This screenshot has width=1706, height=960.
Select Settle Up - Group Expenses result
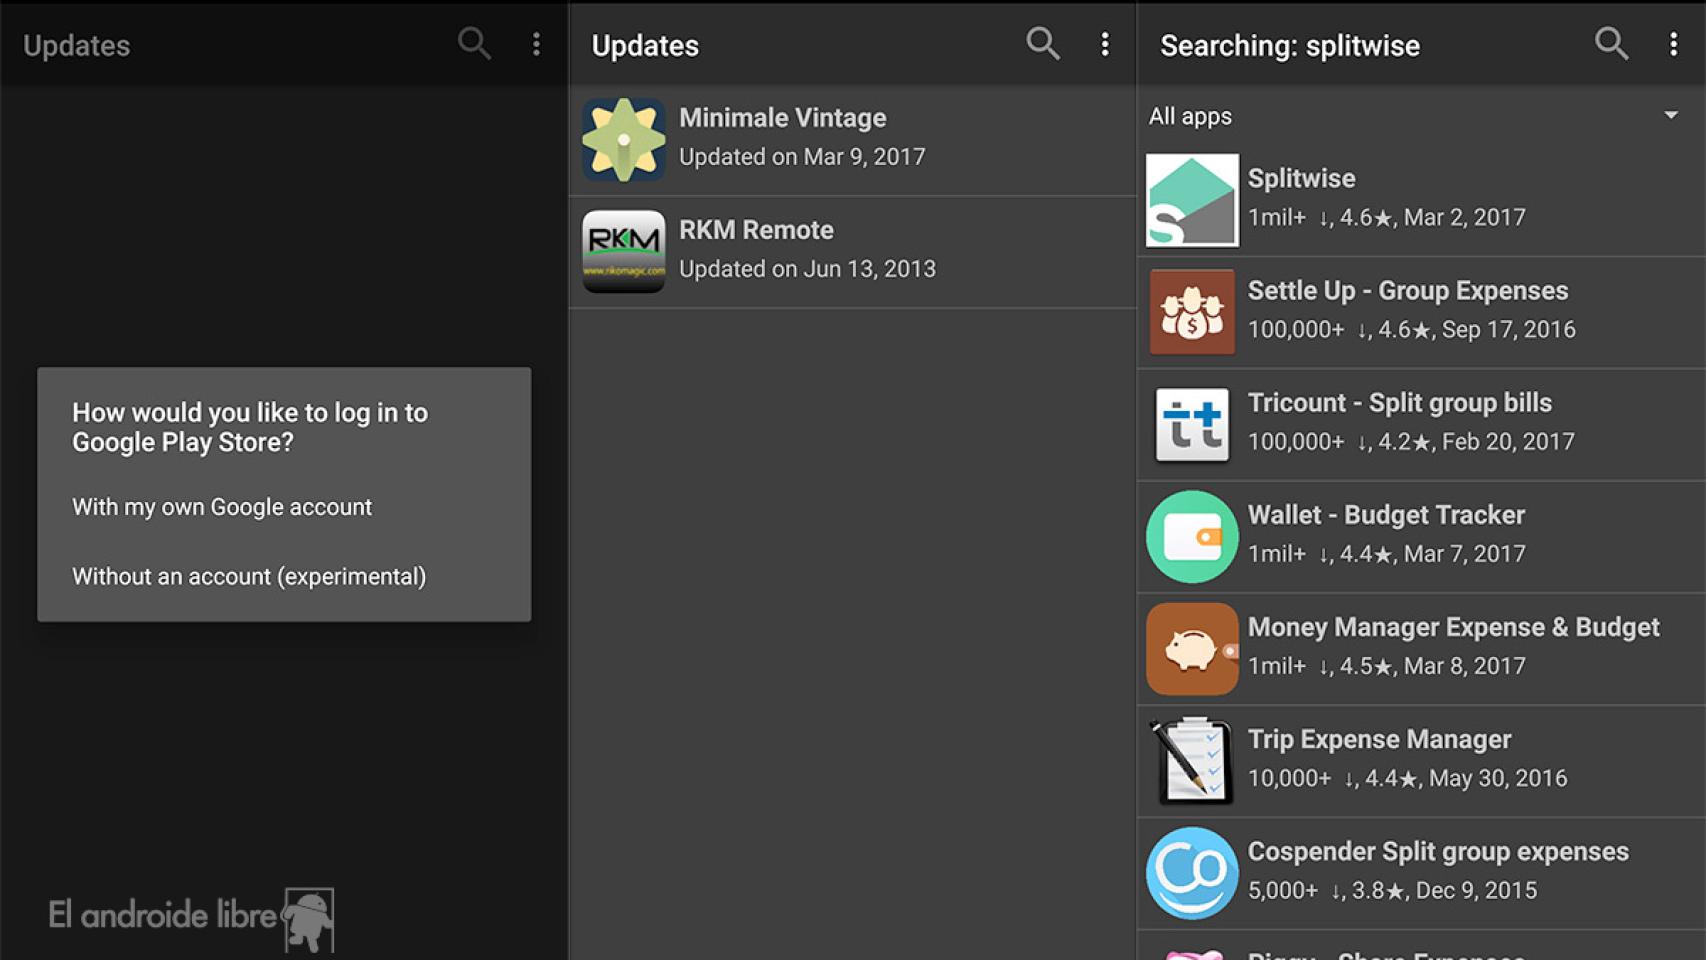click(1421, 312)
